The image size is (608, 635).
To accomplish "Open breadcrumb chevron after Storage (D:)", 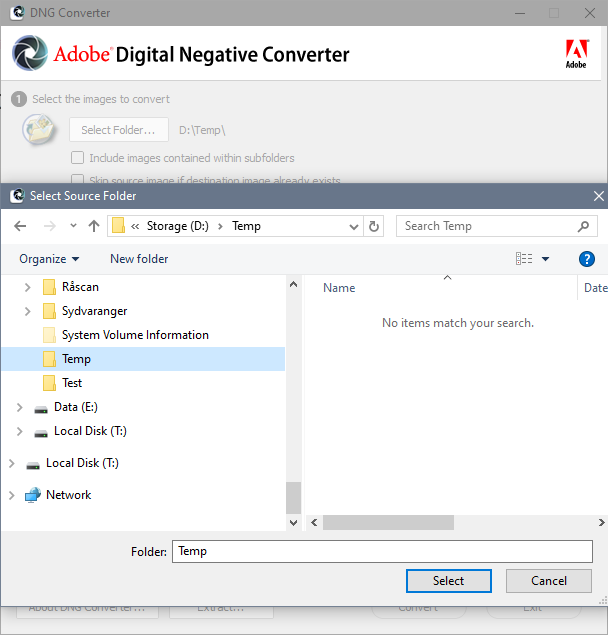I will click(x=220, y=226).
